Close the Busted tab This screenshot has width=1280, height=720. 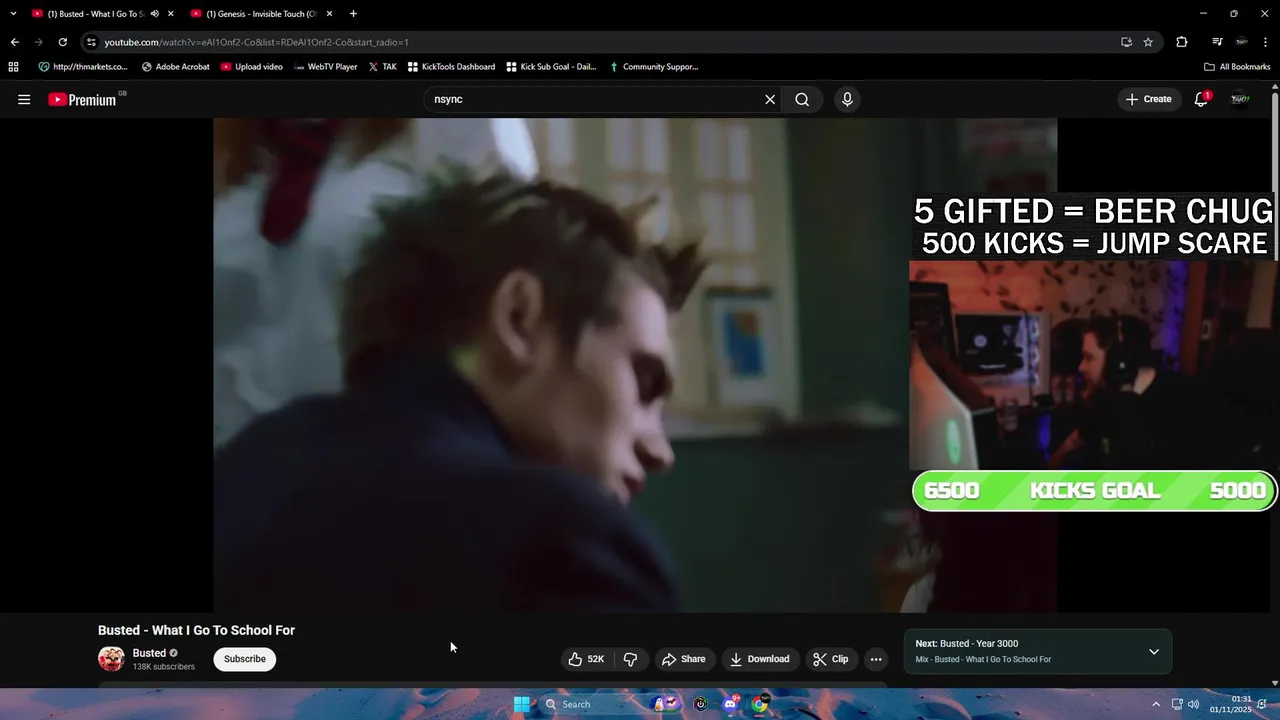point(171,14)
